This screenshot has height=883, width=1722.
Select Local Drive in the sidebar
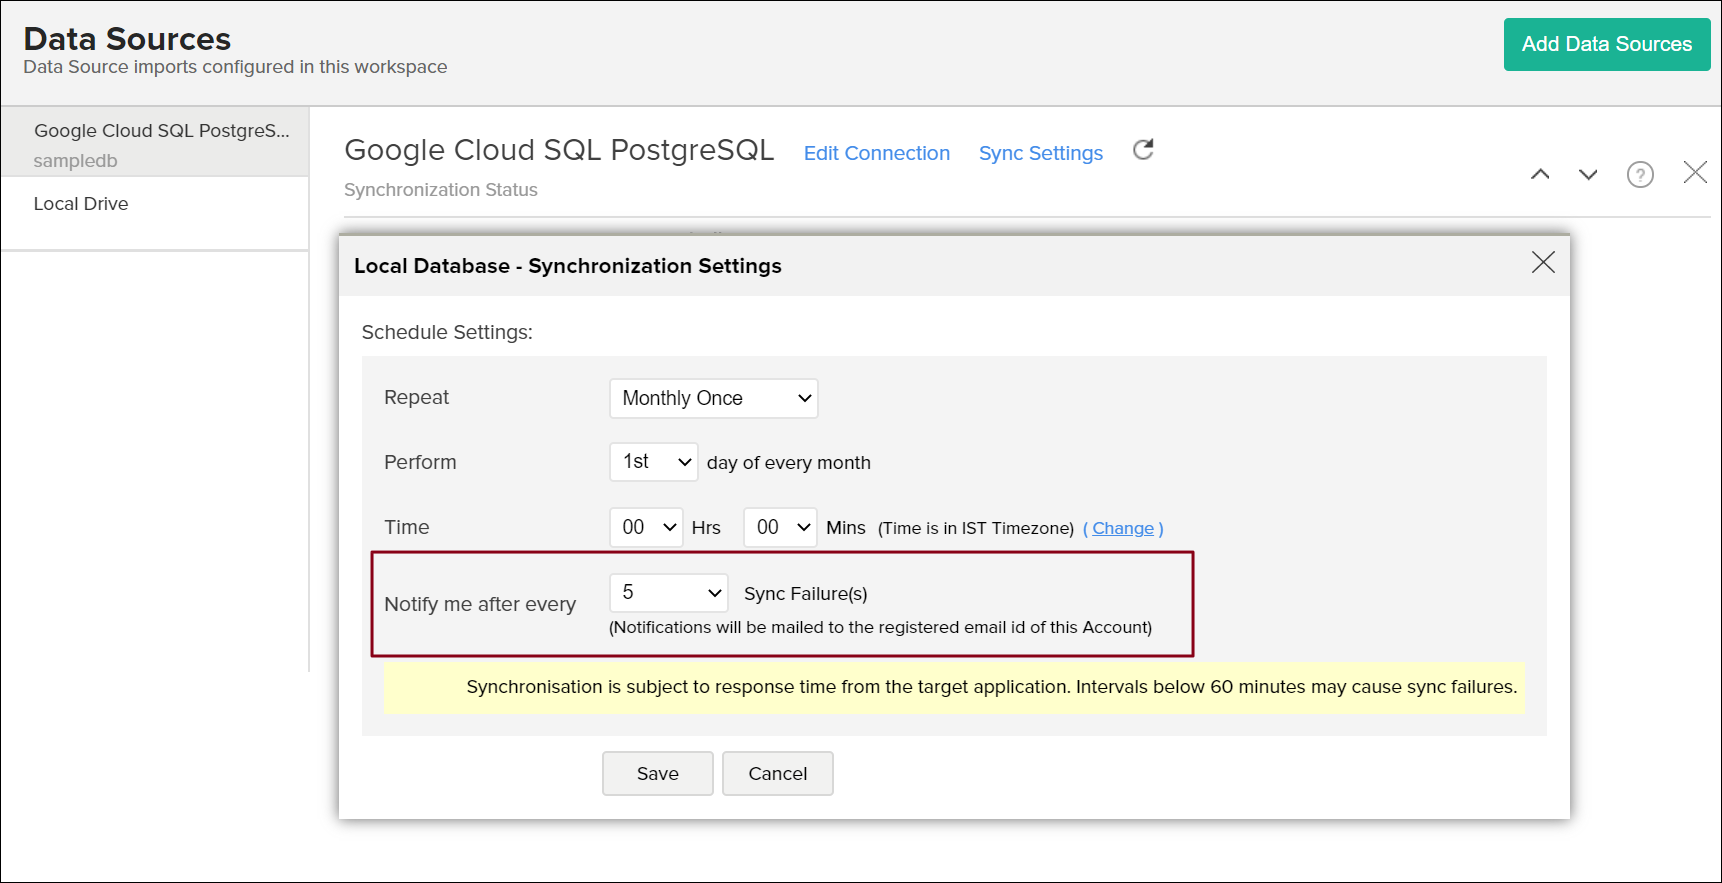click(81, 204)
